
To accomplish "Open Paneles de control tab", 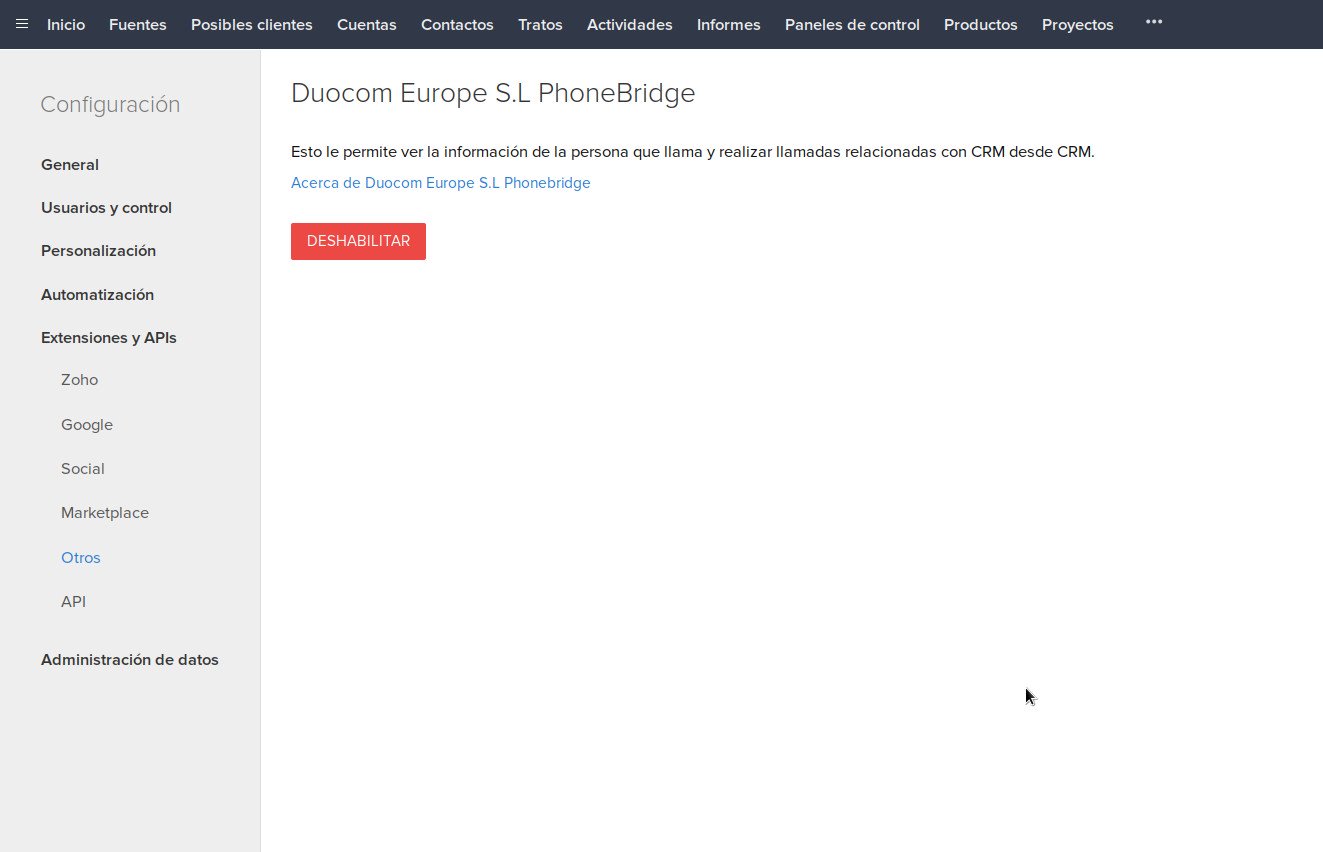I will (852, 25).
